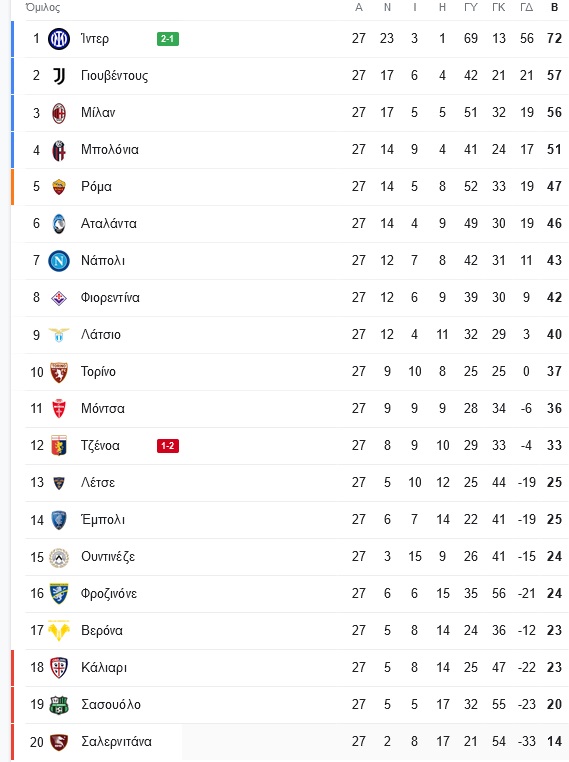The width and height of the screenshot is (569, 762).
Task: Click the AC Milan crest icon
Action: pyautogui.click(x=59, y=113)
